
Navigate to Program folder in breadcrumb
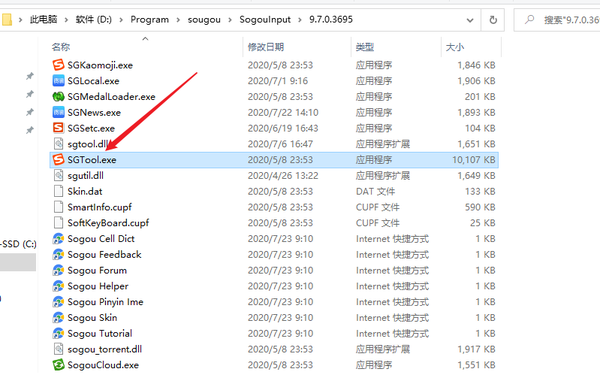[x=150, y=20]
